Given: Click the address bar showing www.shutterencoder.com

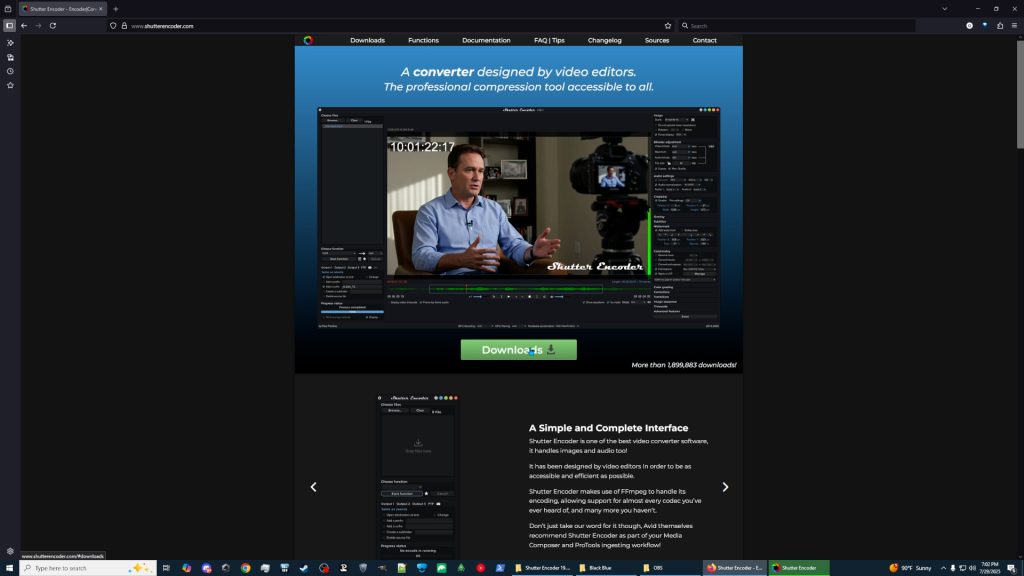Looking at the screenshot, I should [392, 26].
